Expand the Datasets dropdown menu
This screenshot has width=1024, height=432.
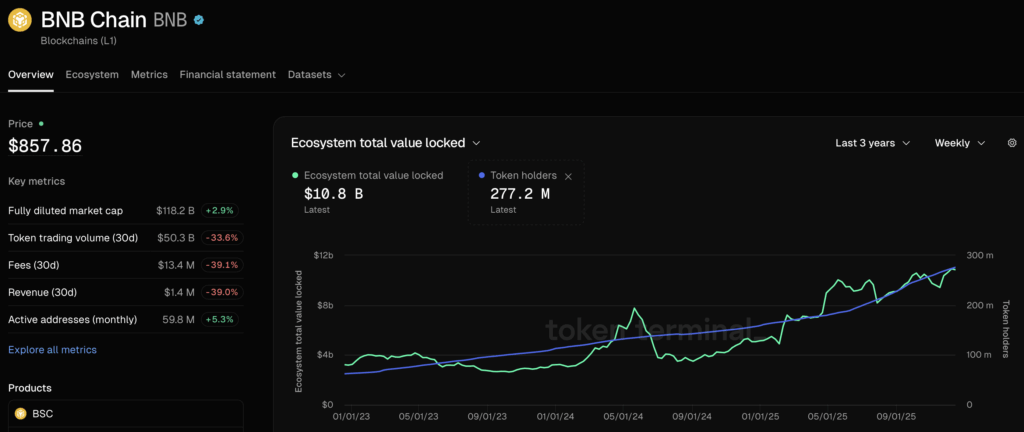click(x=316, y=75)
